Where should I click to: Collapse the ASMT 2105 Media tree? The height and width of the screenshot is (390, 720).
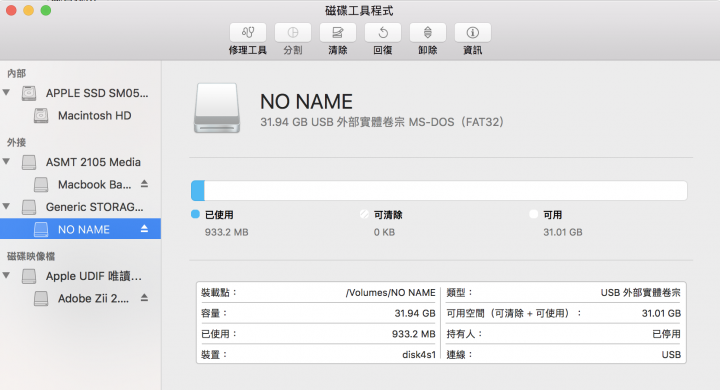click(x=6, y=161)
